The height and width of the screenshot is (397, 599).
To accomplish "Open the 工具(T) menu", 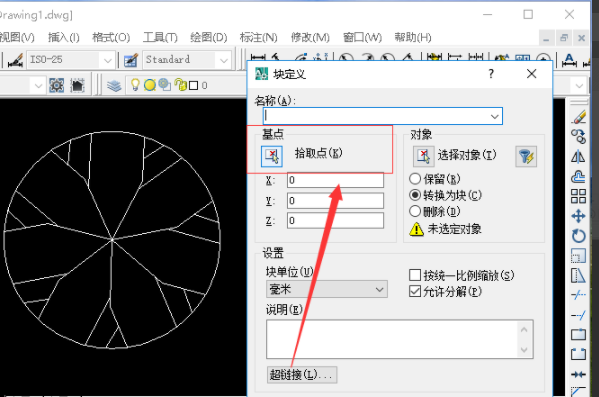I will point(160,37).
